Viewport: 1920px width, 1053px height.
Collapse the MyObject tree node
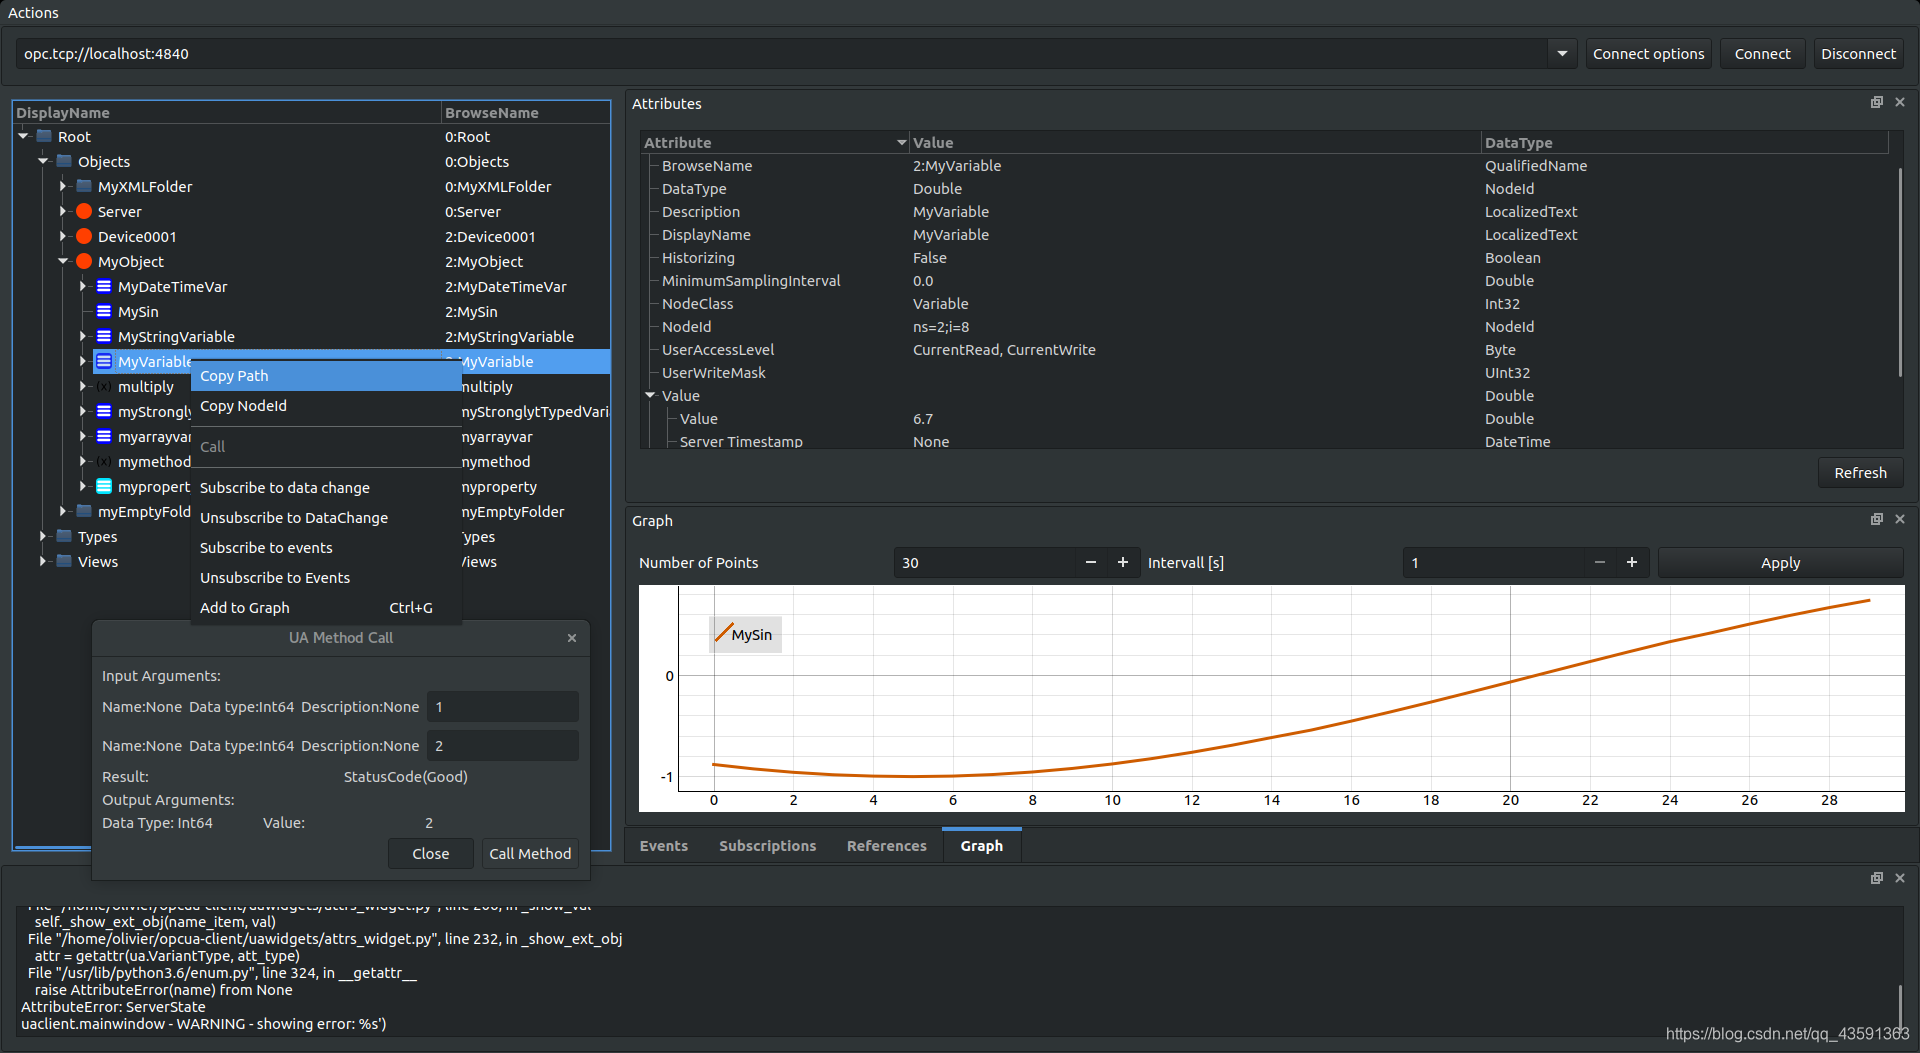[x=63, y=261]
